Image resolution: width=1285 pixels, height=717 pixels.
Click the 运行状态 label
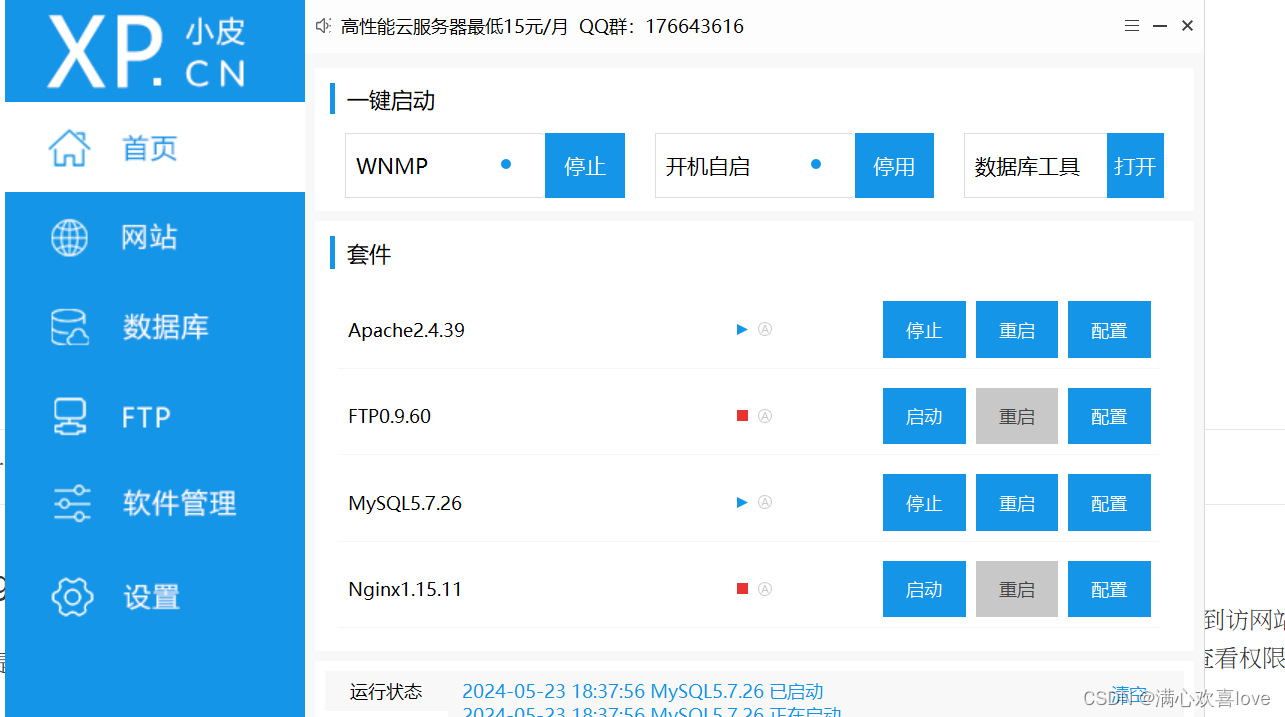click(x=386, y=691)
